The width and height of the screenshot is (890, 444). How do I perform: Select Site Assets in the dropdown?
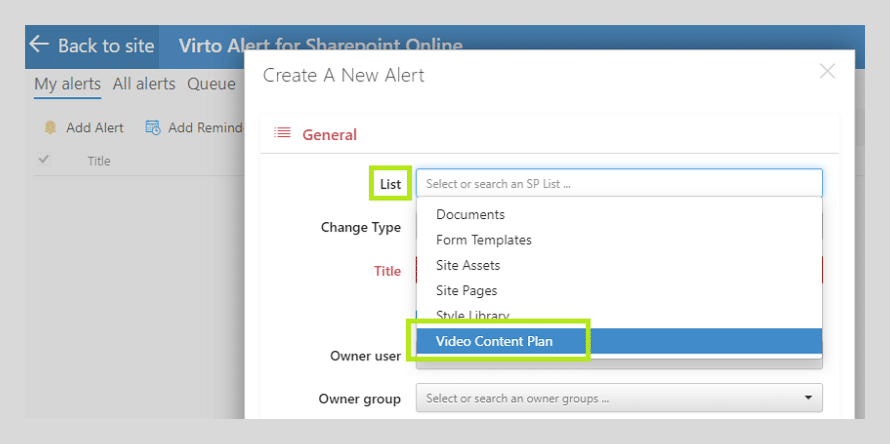pyautogui.click(x=619, y=265)
